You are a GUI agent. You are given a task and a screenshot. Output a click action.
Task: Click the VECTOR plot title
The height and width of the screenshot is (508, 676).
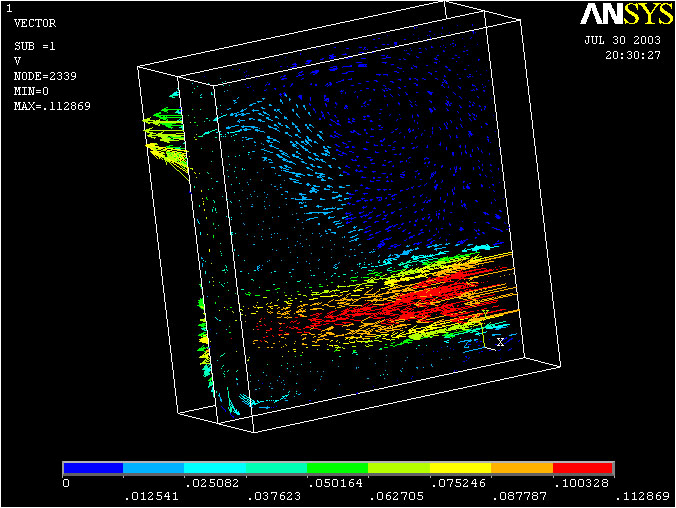click(35, 23)
